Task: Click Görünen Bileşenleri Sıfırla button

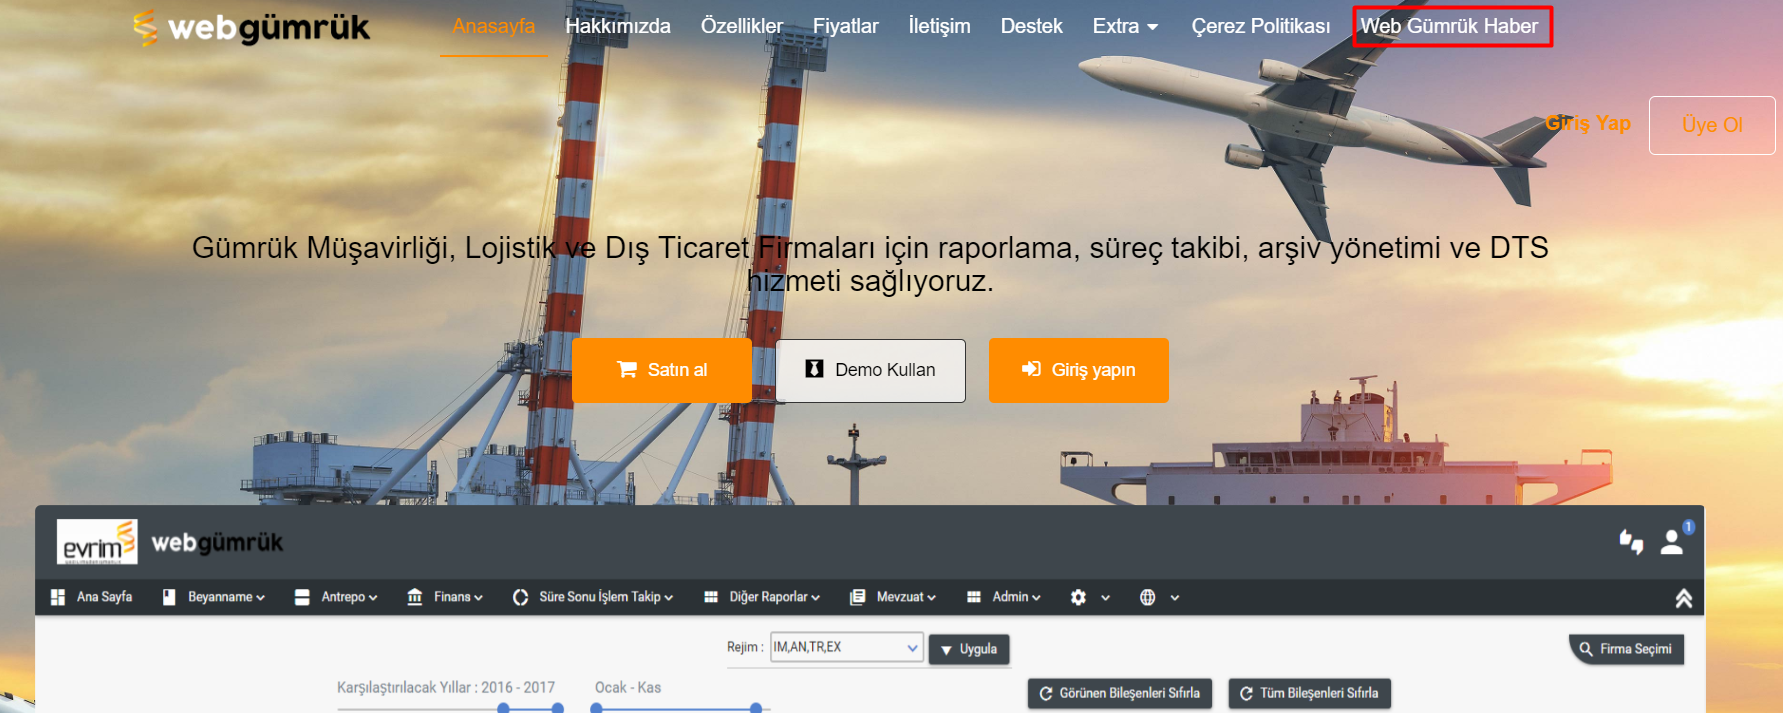Action: point(1120,693)
